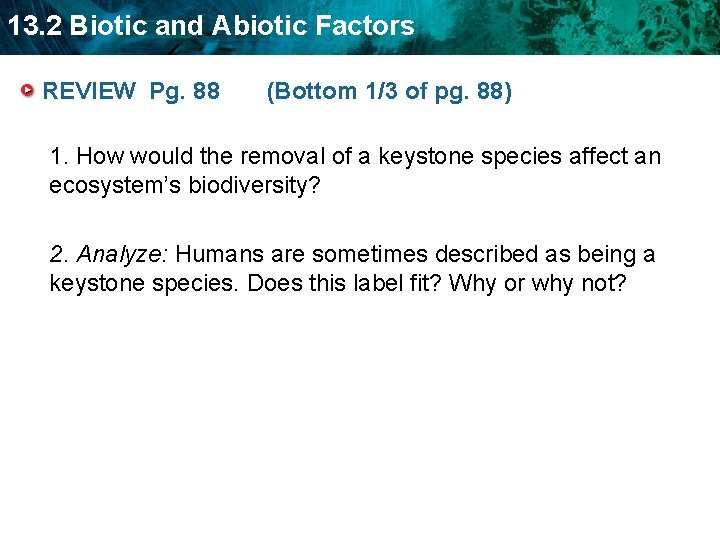Select the word "biodiversity?" in question one
The image size is (720, 540).
254,186
